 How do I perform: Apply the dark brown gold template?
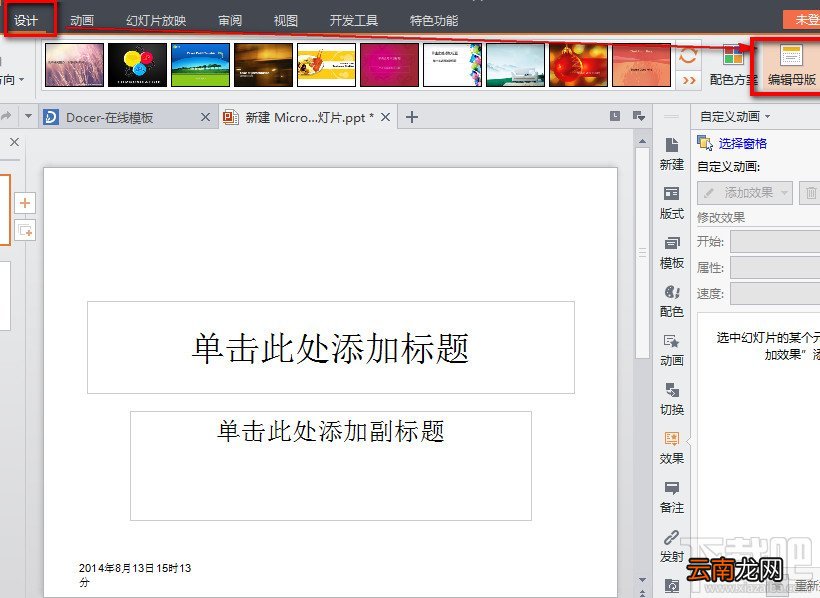click(x=264, y=65)
